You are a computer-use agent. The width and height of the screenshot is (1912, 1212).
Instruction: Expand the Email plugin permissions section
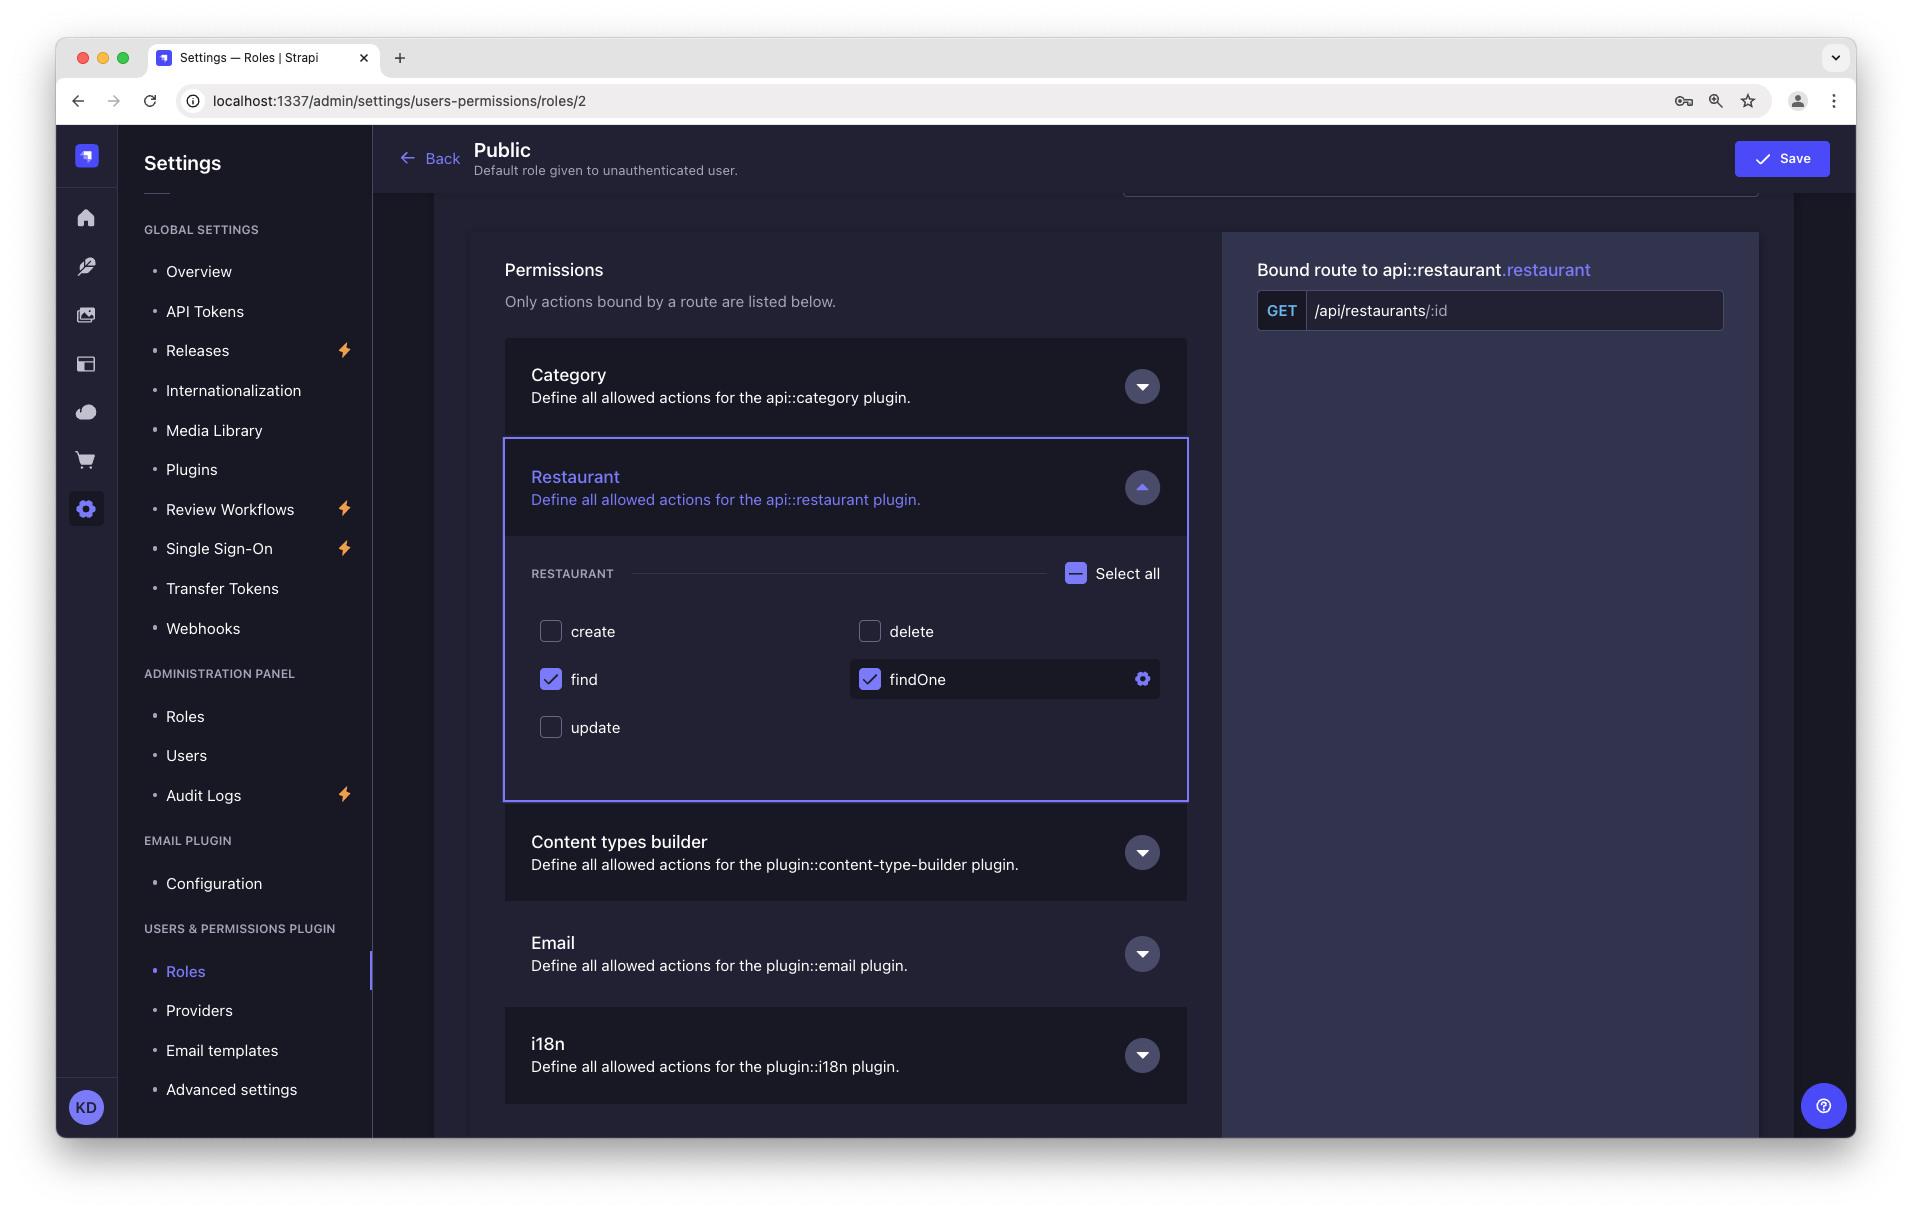[1142, 954]
